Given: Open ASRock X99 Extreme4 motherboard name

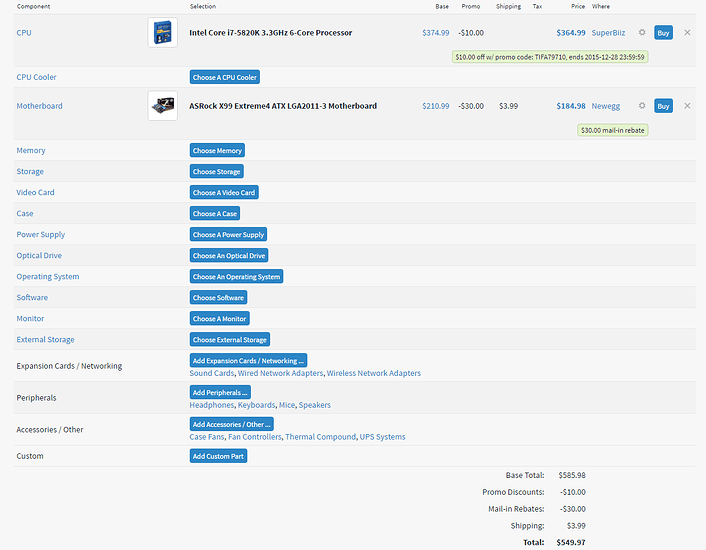Looking at the screenshot, I should [x=283, y=106].
